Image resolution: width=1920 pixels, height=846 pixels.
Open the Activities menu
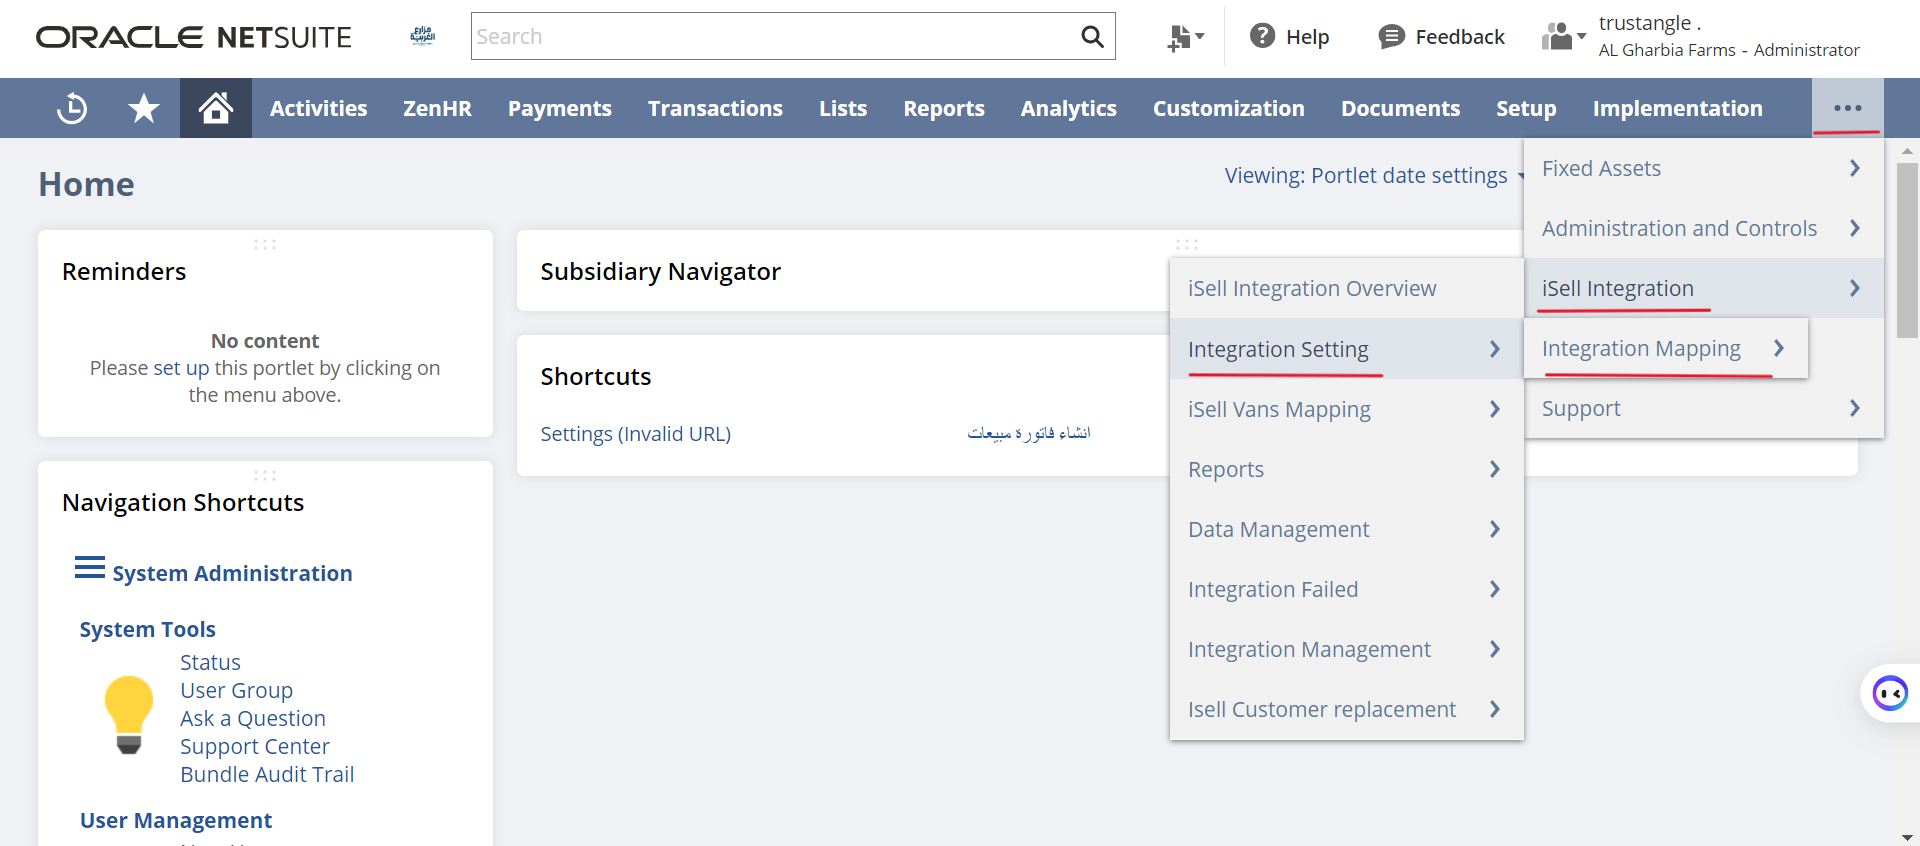318,108
